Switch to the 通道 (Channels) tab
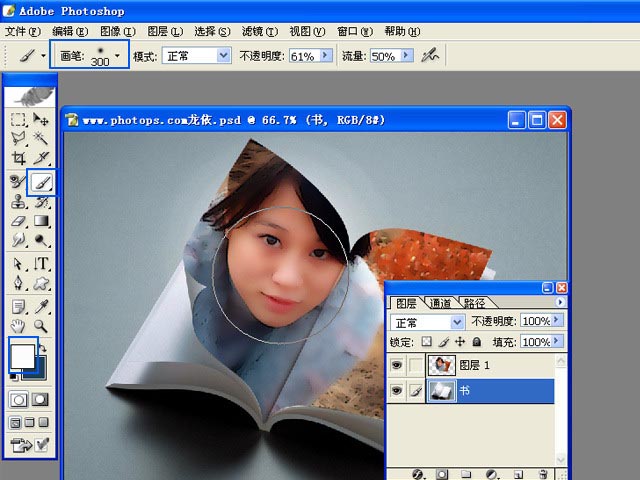 [x=440, y=303]
